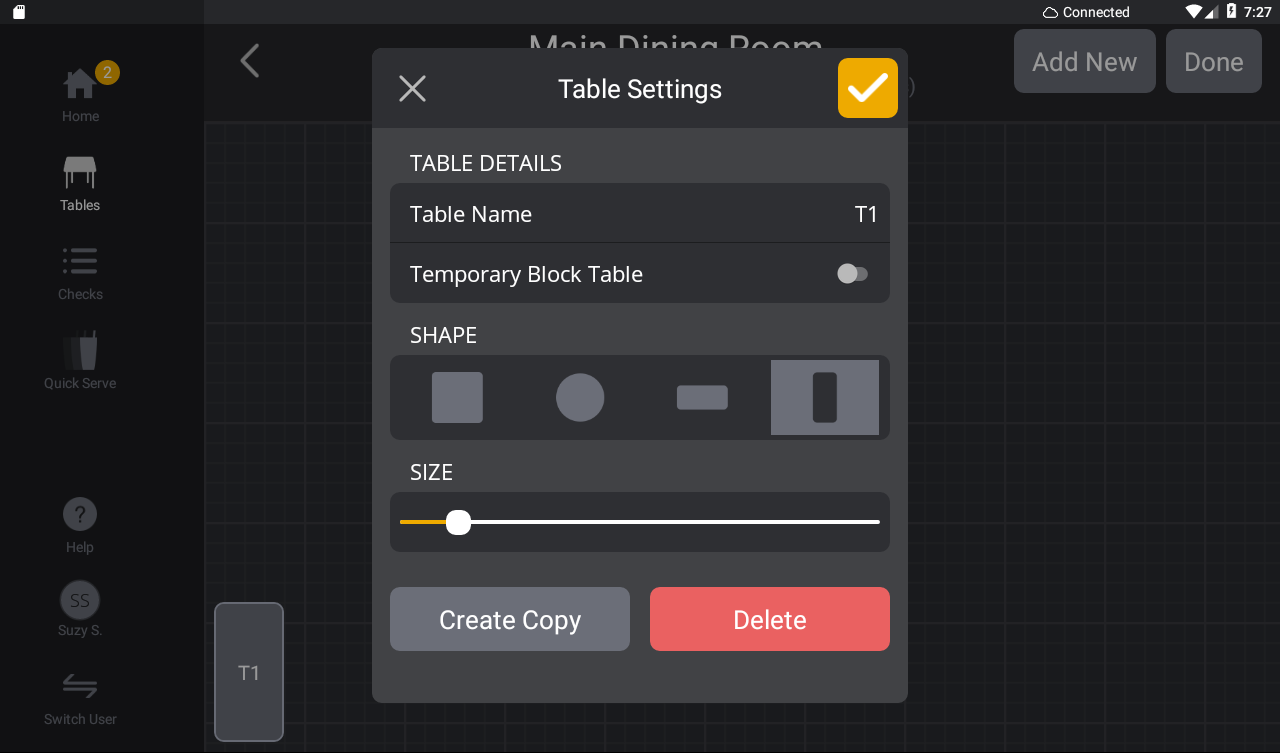Go back using the left chevron arrow

(249, 60)
